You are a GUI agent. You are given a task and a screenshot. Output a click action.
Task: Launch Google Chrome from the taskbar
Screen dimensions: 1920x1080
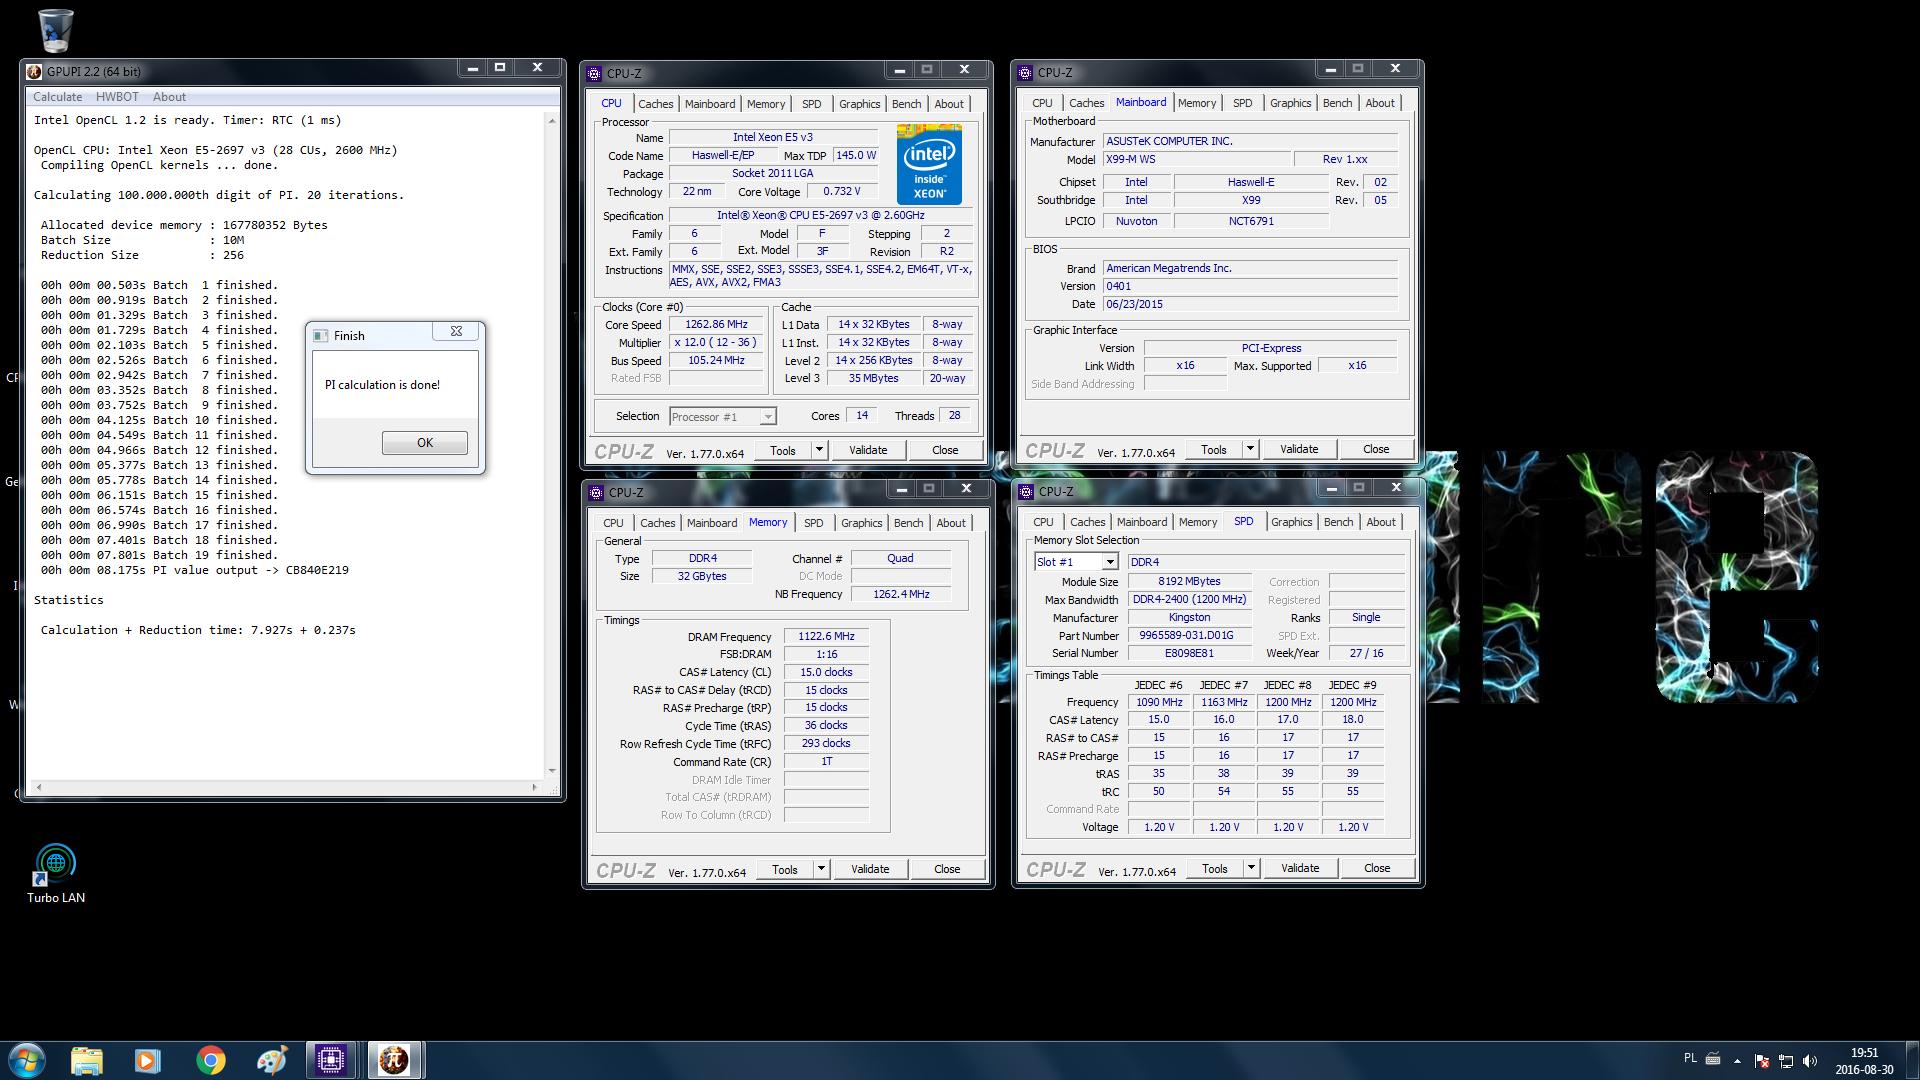[210, 1059]
